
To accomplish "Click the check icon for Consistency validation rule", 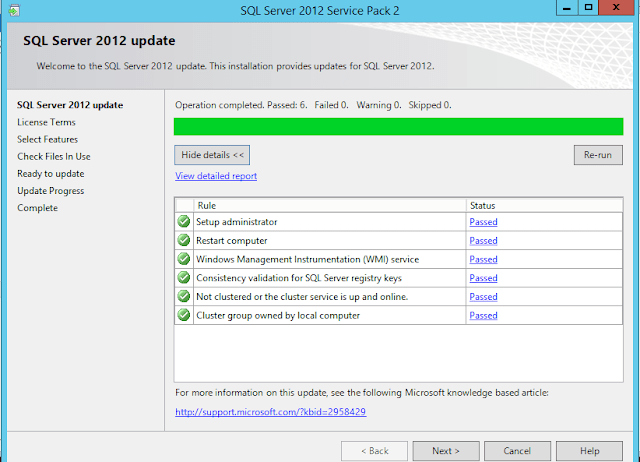I will click(183, 278).
